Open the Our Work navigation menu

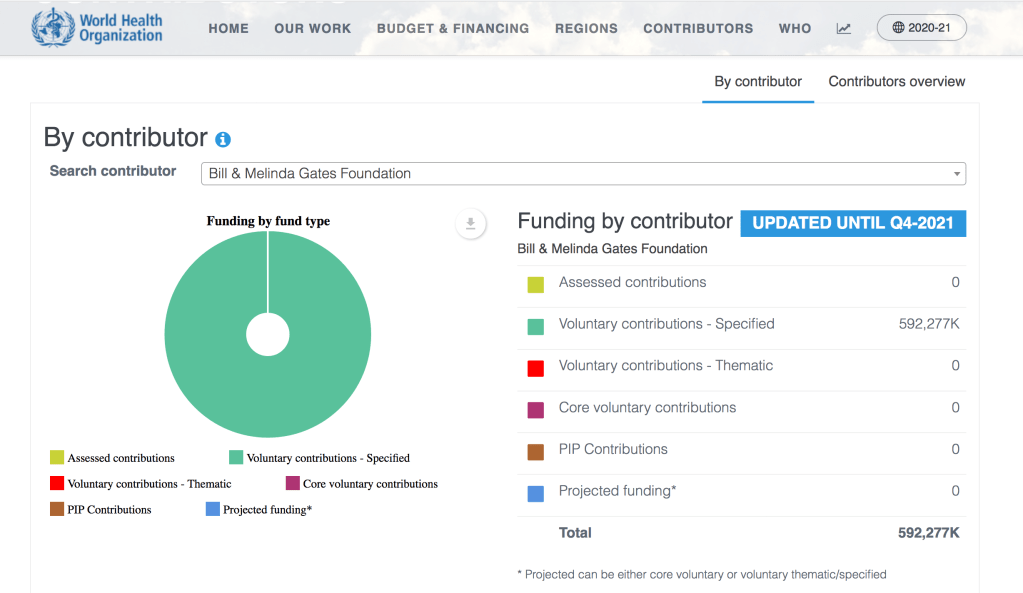pos(312,29)
